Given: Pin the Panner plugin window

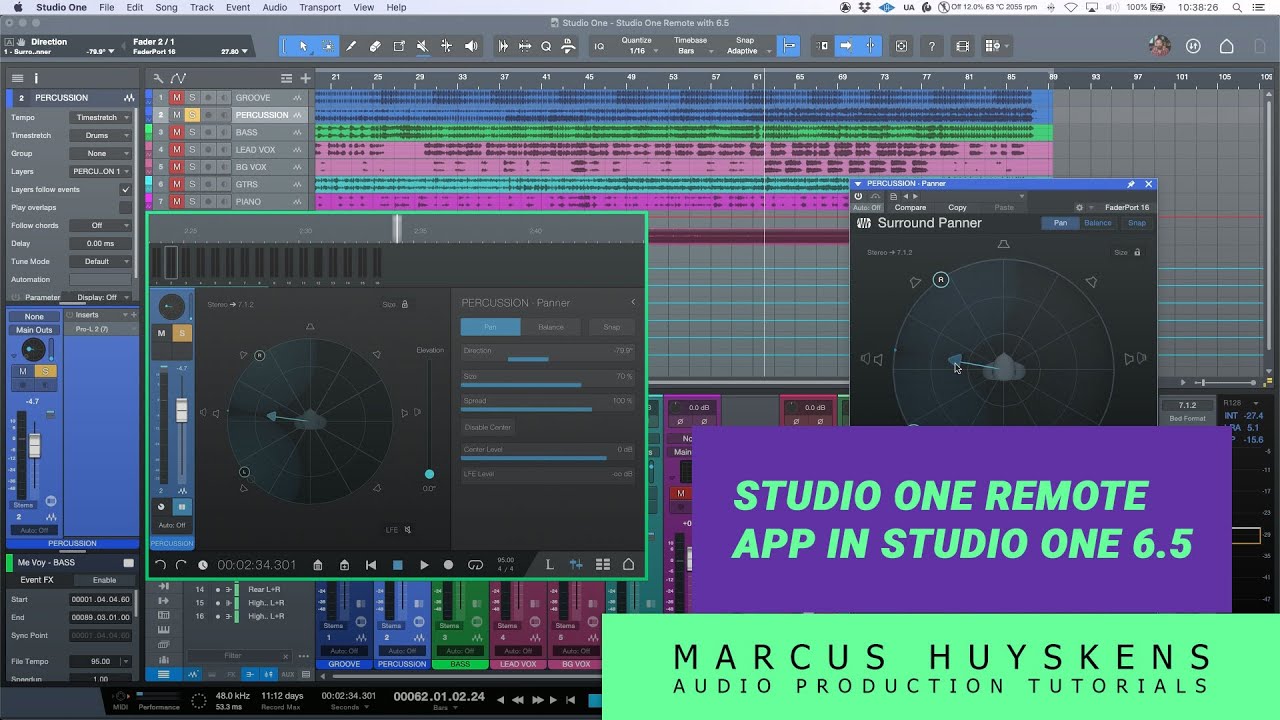Looking at the screenshot, I should click(1131, 184).
